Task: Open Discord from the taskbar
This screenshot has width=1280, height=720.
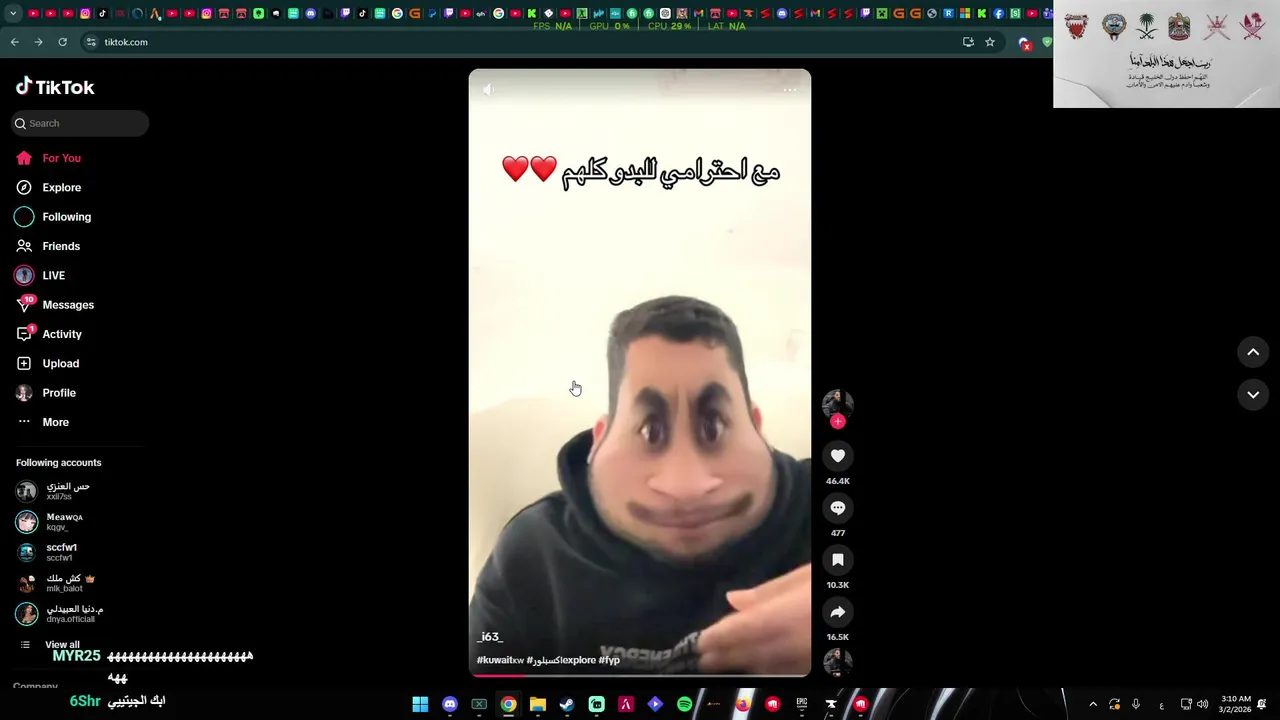Action: (x=450, y=704)
